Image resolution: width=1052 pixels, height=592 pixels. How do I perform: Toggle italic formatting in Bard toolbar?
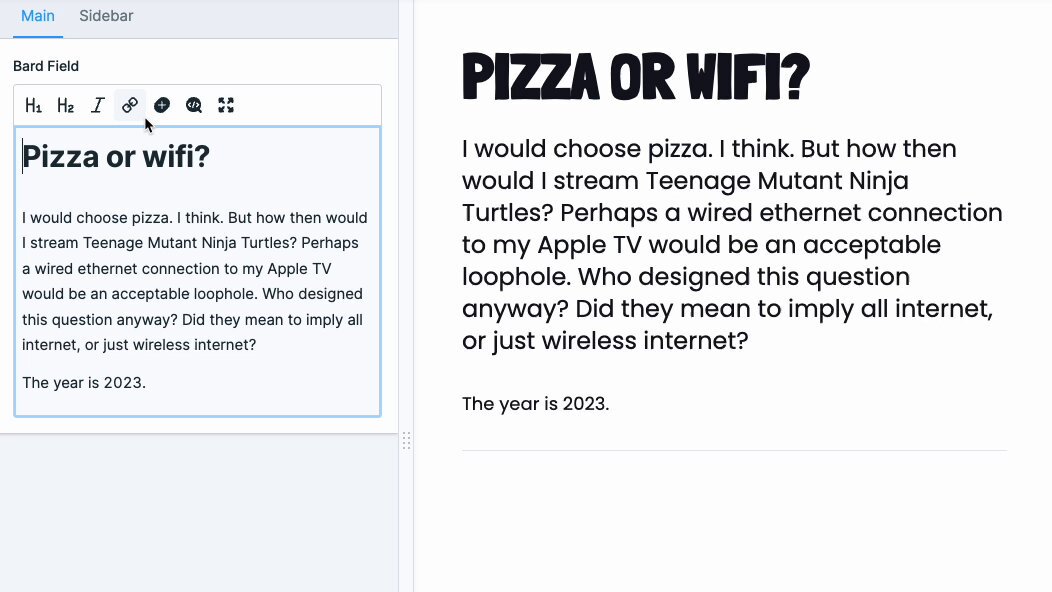(97, 105)
